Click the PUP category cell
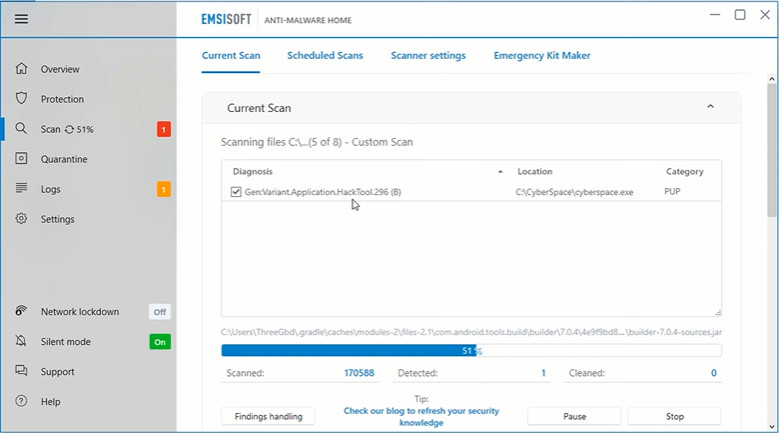 click(672, 191)
